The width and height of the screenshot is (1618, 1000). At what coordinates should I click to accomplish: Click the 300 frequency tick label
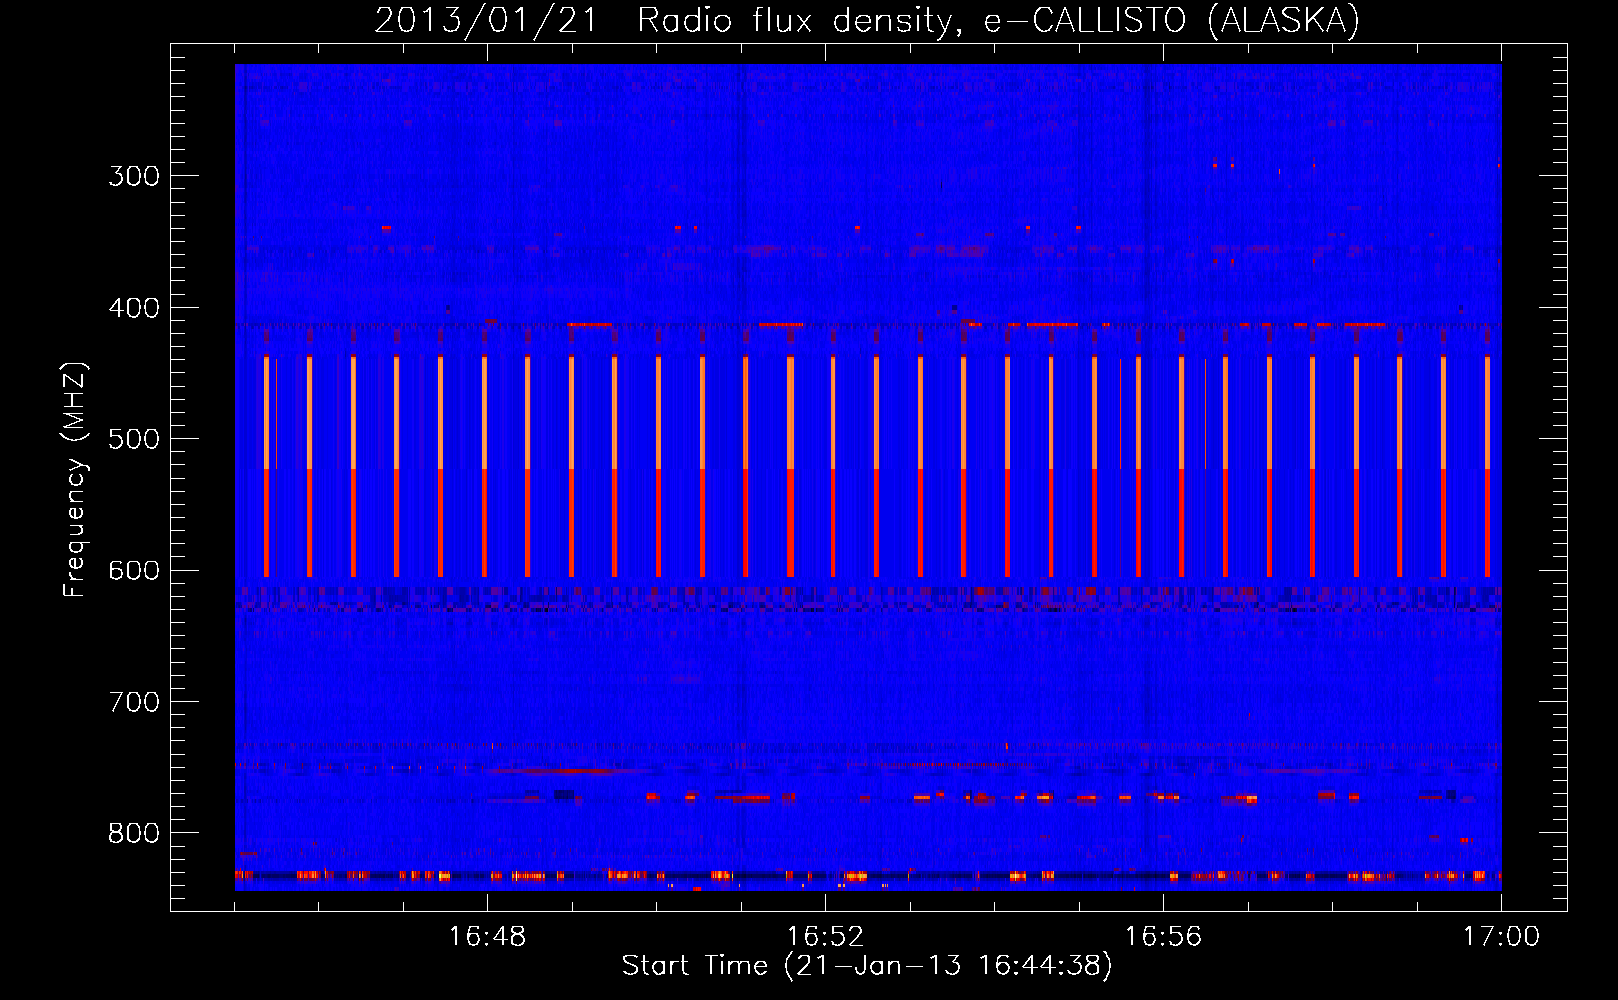click(134, 176)
